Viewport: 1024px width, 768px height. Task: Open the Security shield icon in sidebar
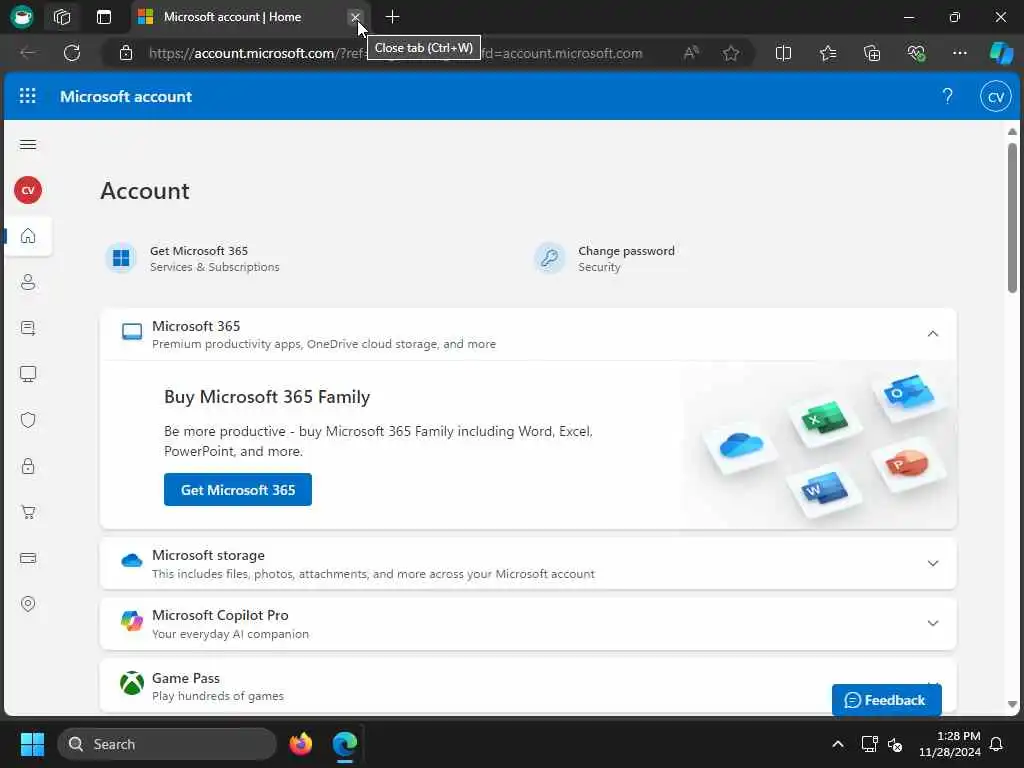(28, 420)
